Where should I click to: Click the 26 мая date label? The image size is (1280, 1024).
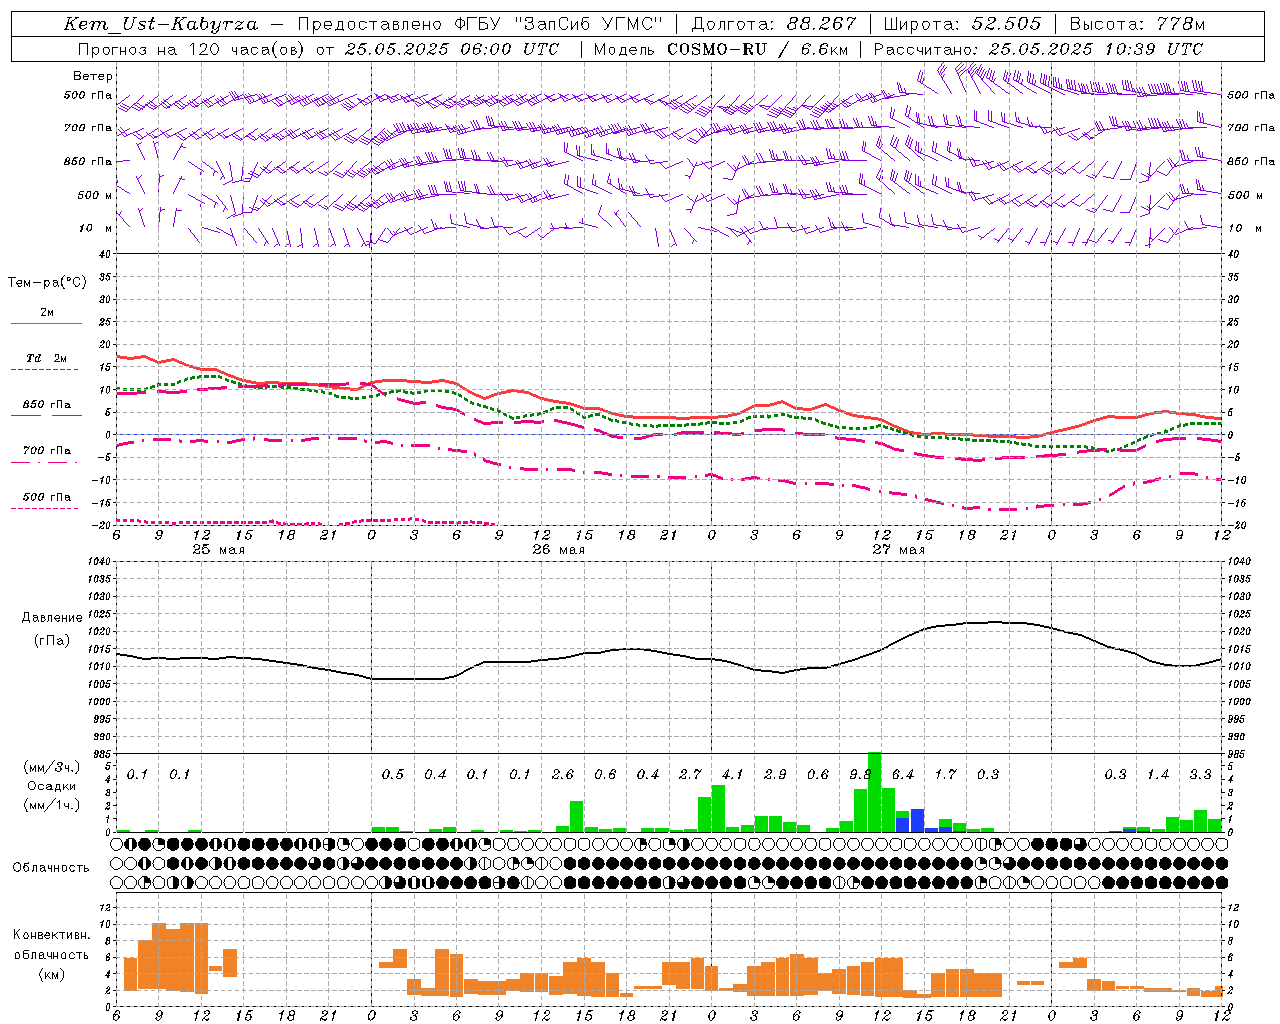tap(559, 550)
